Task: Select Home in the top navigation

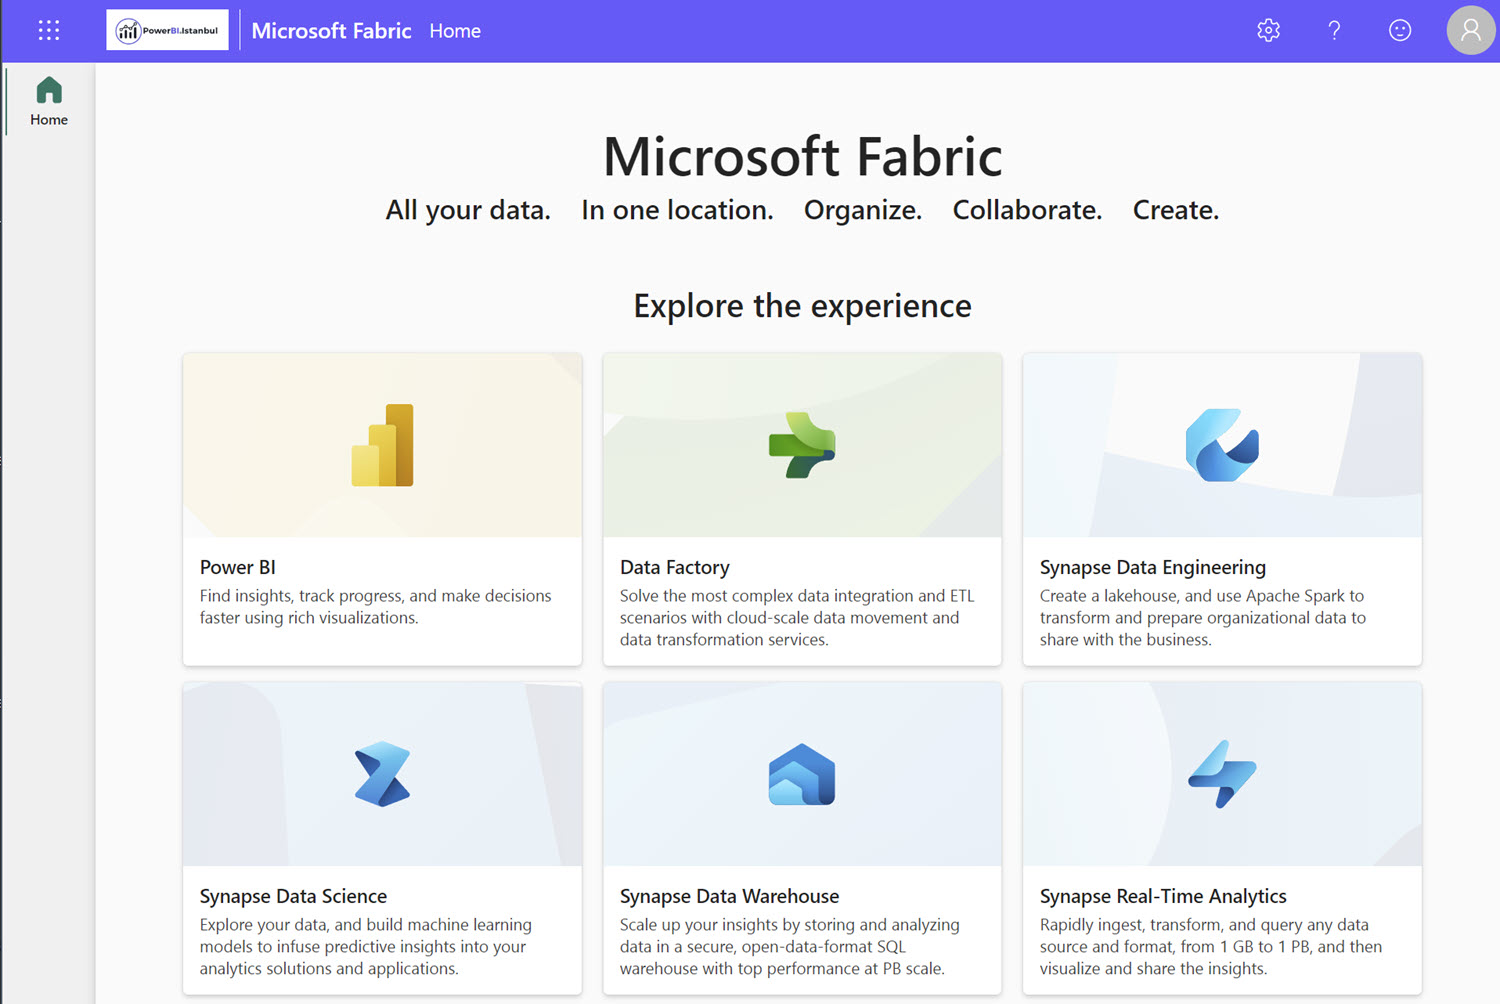Action: click(x=455, y=31)
